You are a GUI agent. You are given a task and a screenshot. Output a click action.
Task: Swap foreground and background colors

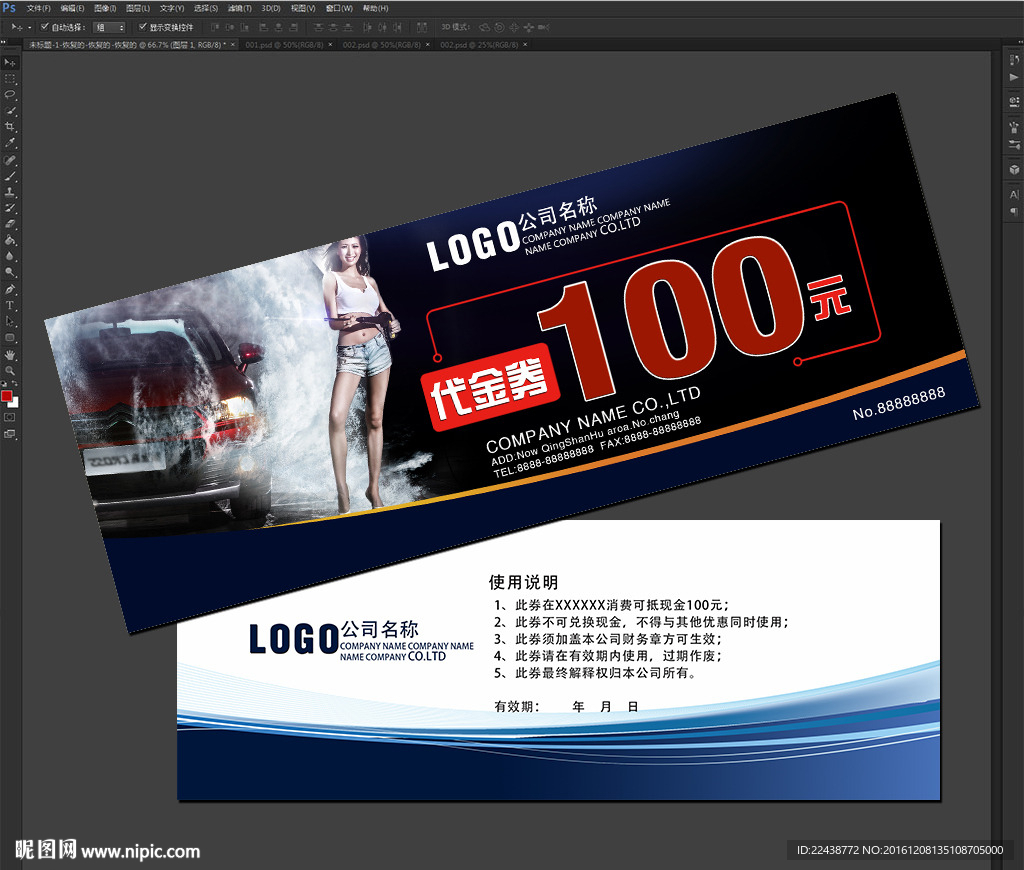[14, 383]
